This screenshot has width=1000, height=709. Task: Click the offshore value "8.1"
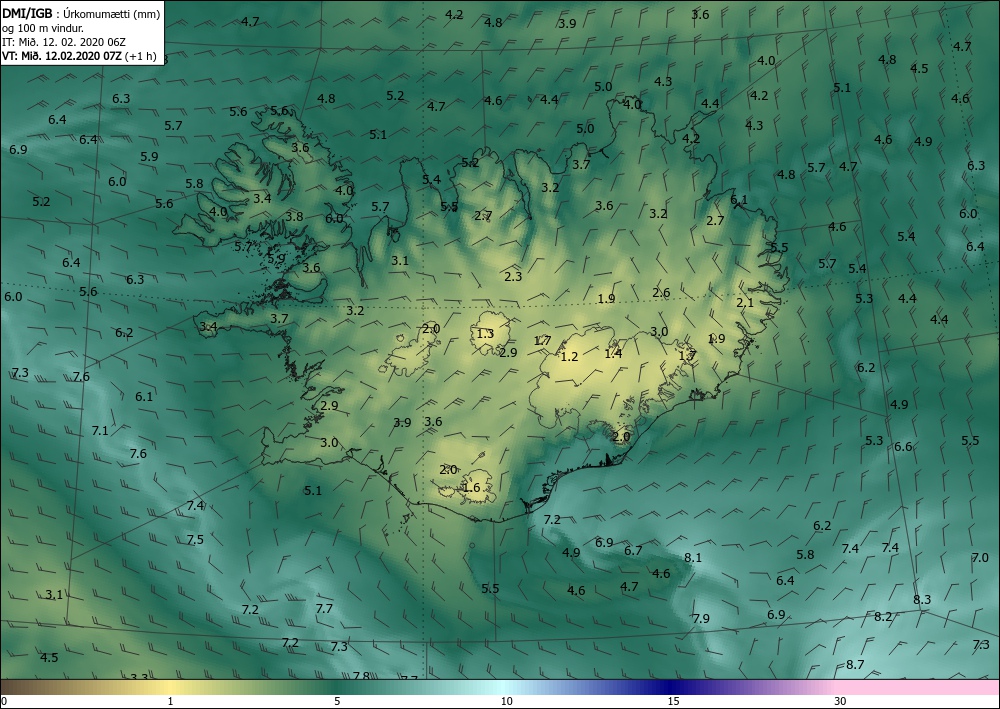[x=693, y=558]
